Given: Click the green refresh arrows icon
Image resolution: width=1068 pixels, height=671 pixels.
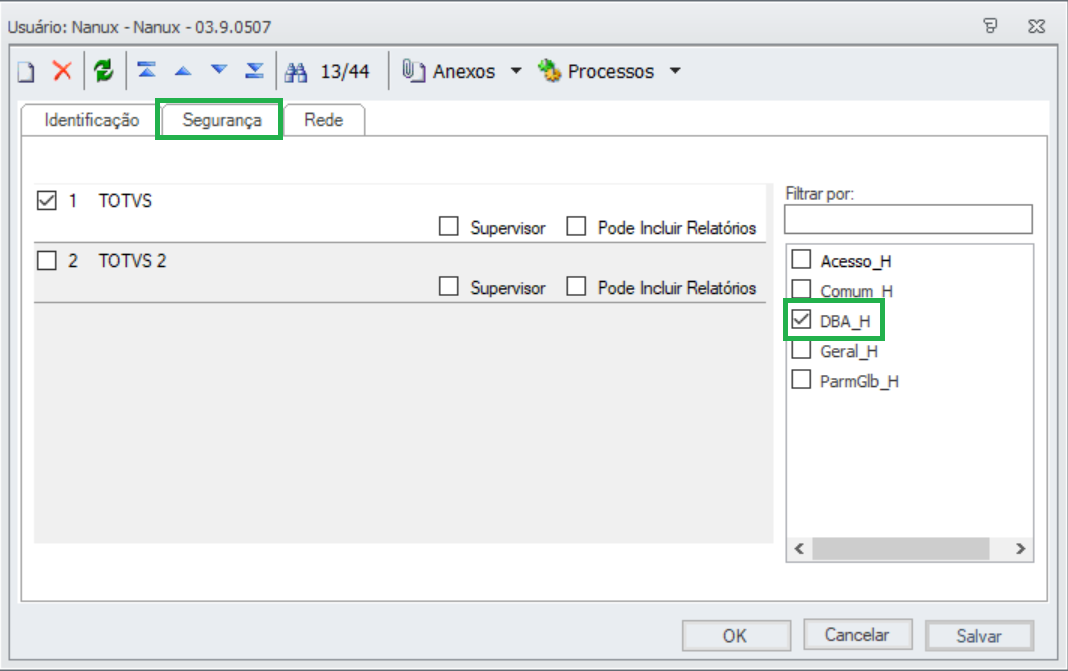Looking at the screenshot, I should pos(104,71).
